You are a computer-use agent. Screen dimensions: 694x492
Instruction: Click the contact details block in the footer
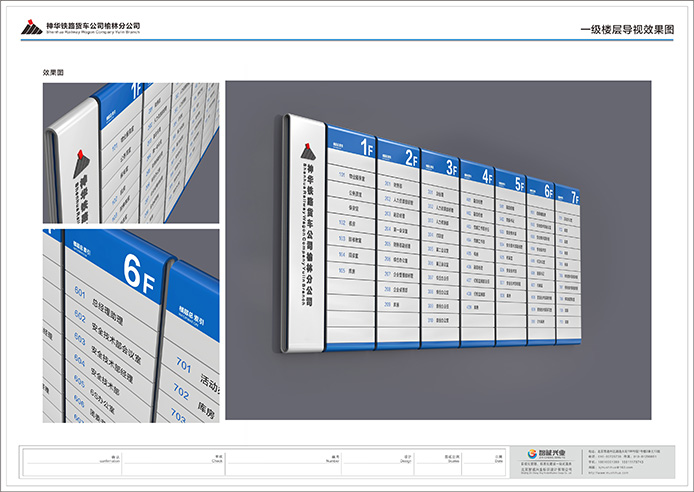point(624,462)
